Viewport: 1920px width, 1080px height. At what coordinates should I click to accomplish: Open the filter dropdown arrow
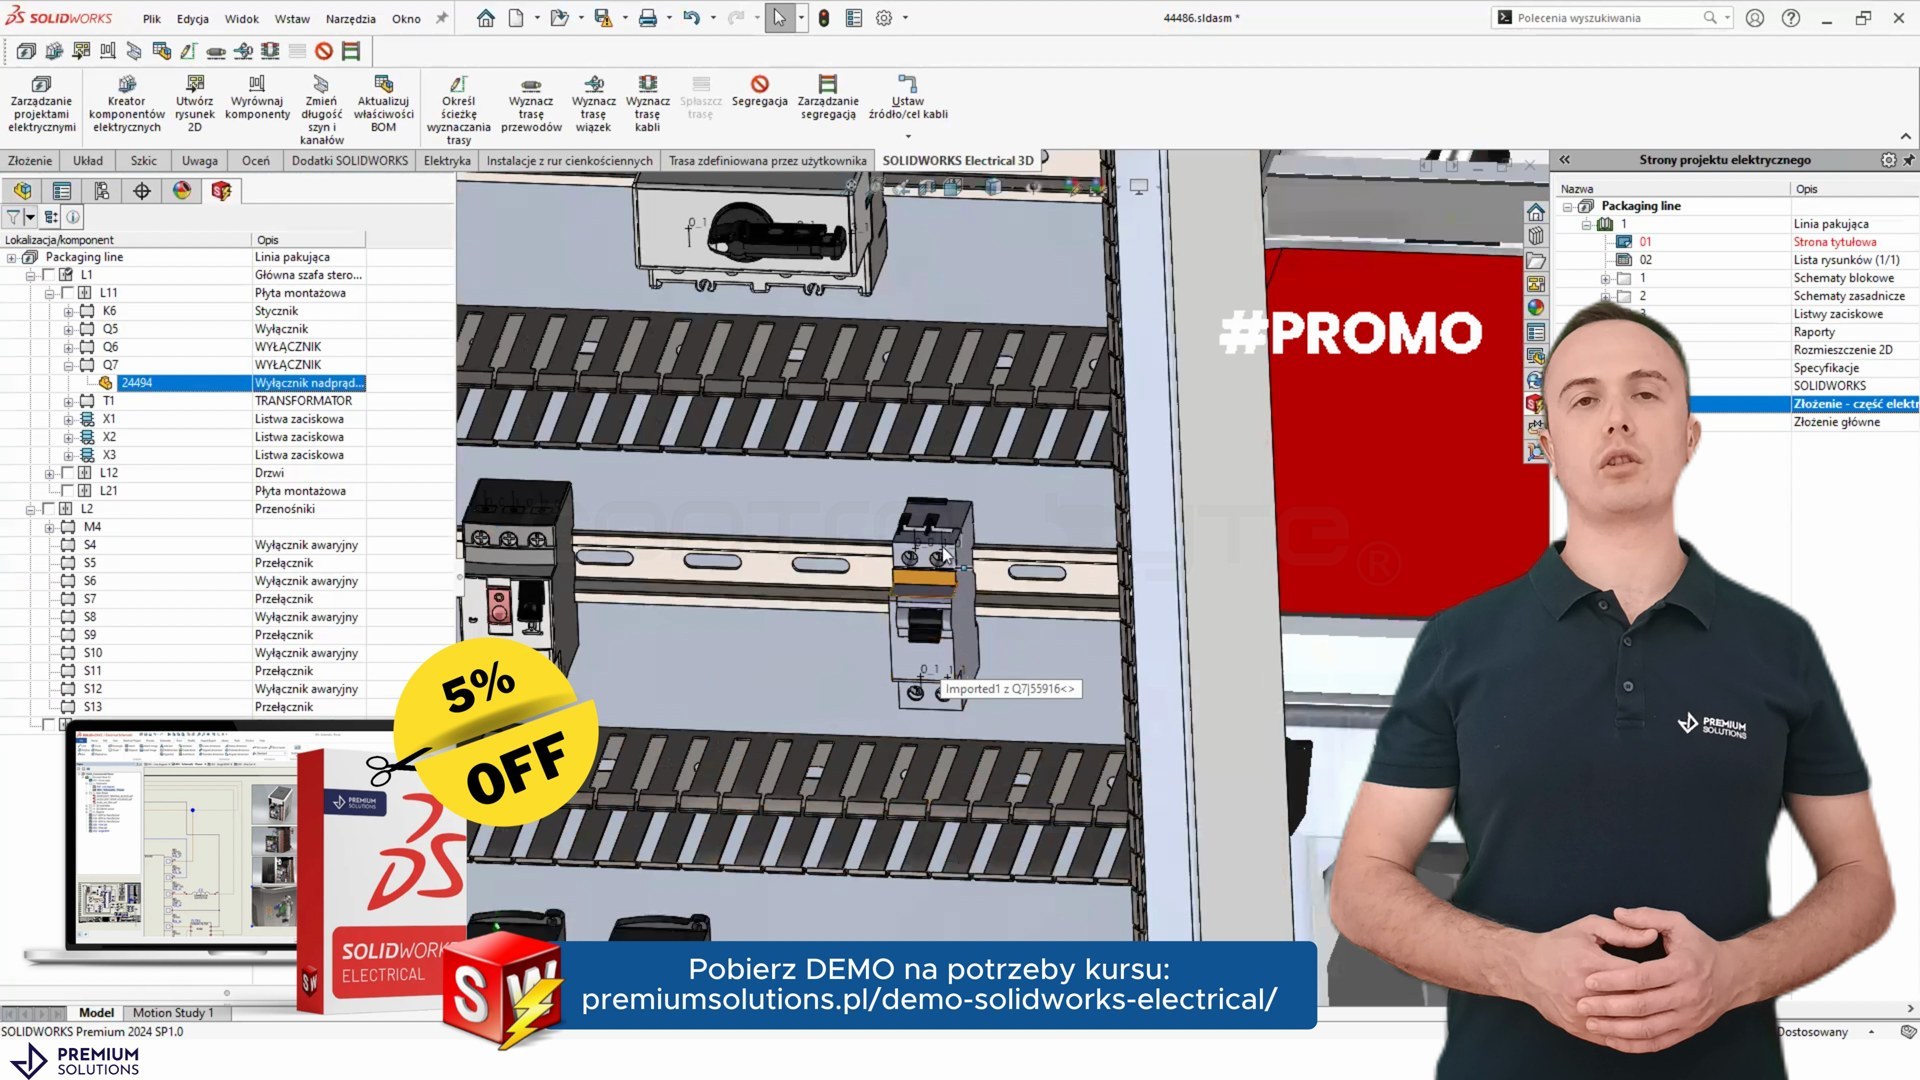pos(30,216)
